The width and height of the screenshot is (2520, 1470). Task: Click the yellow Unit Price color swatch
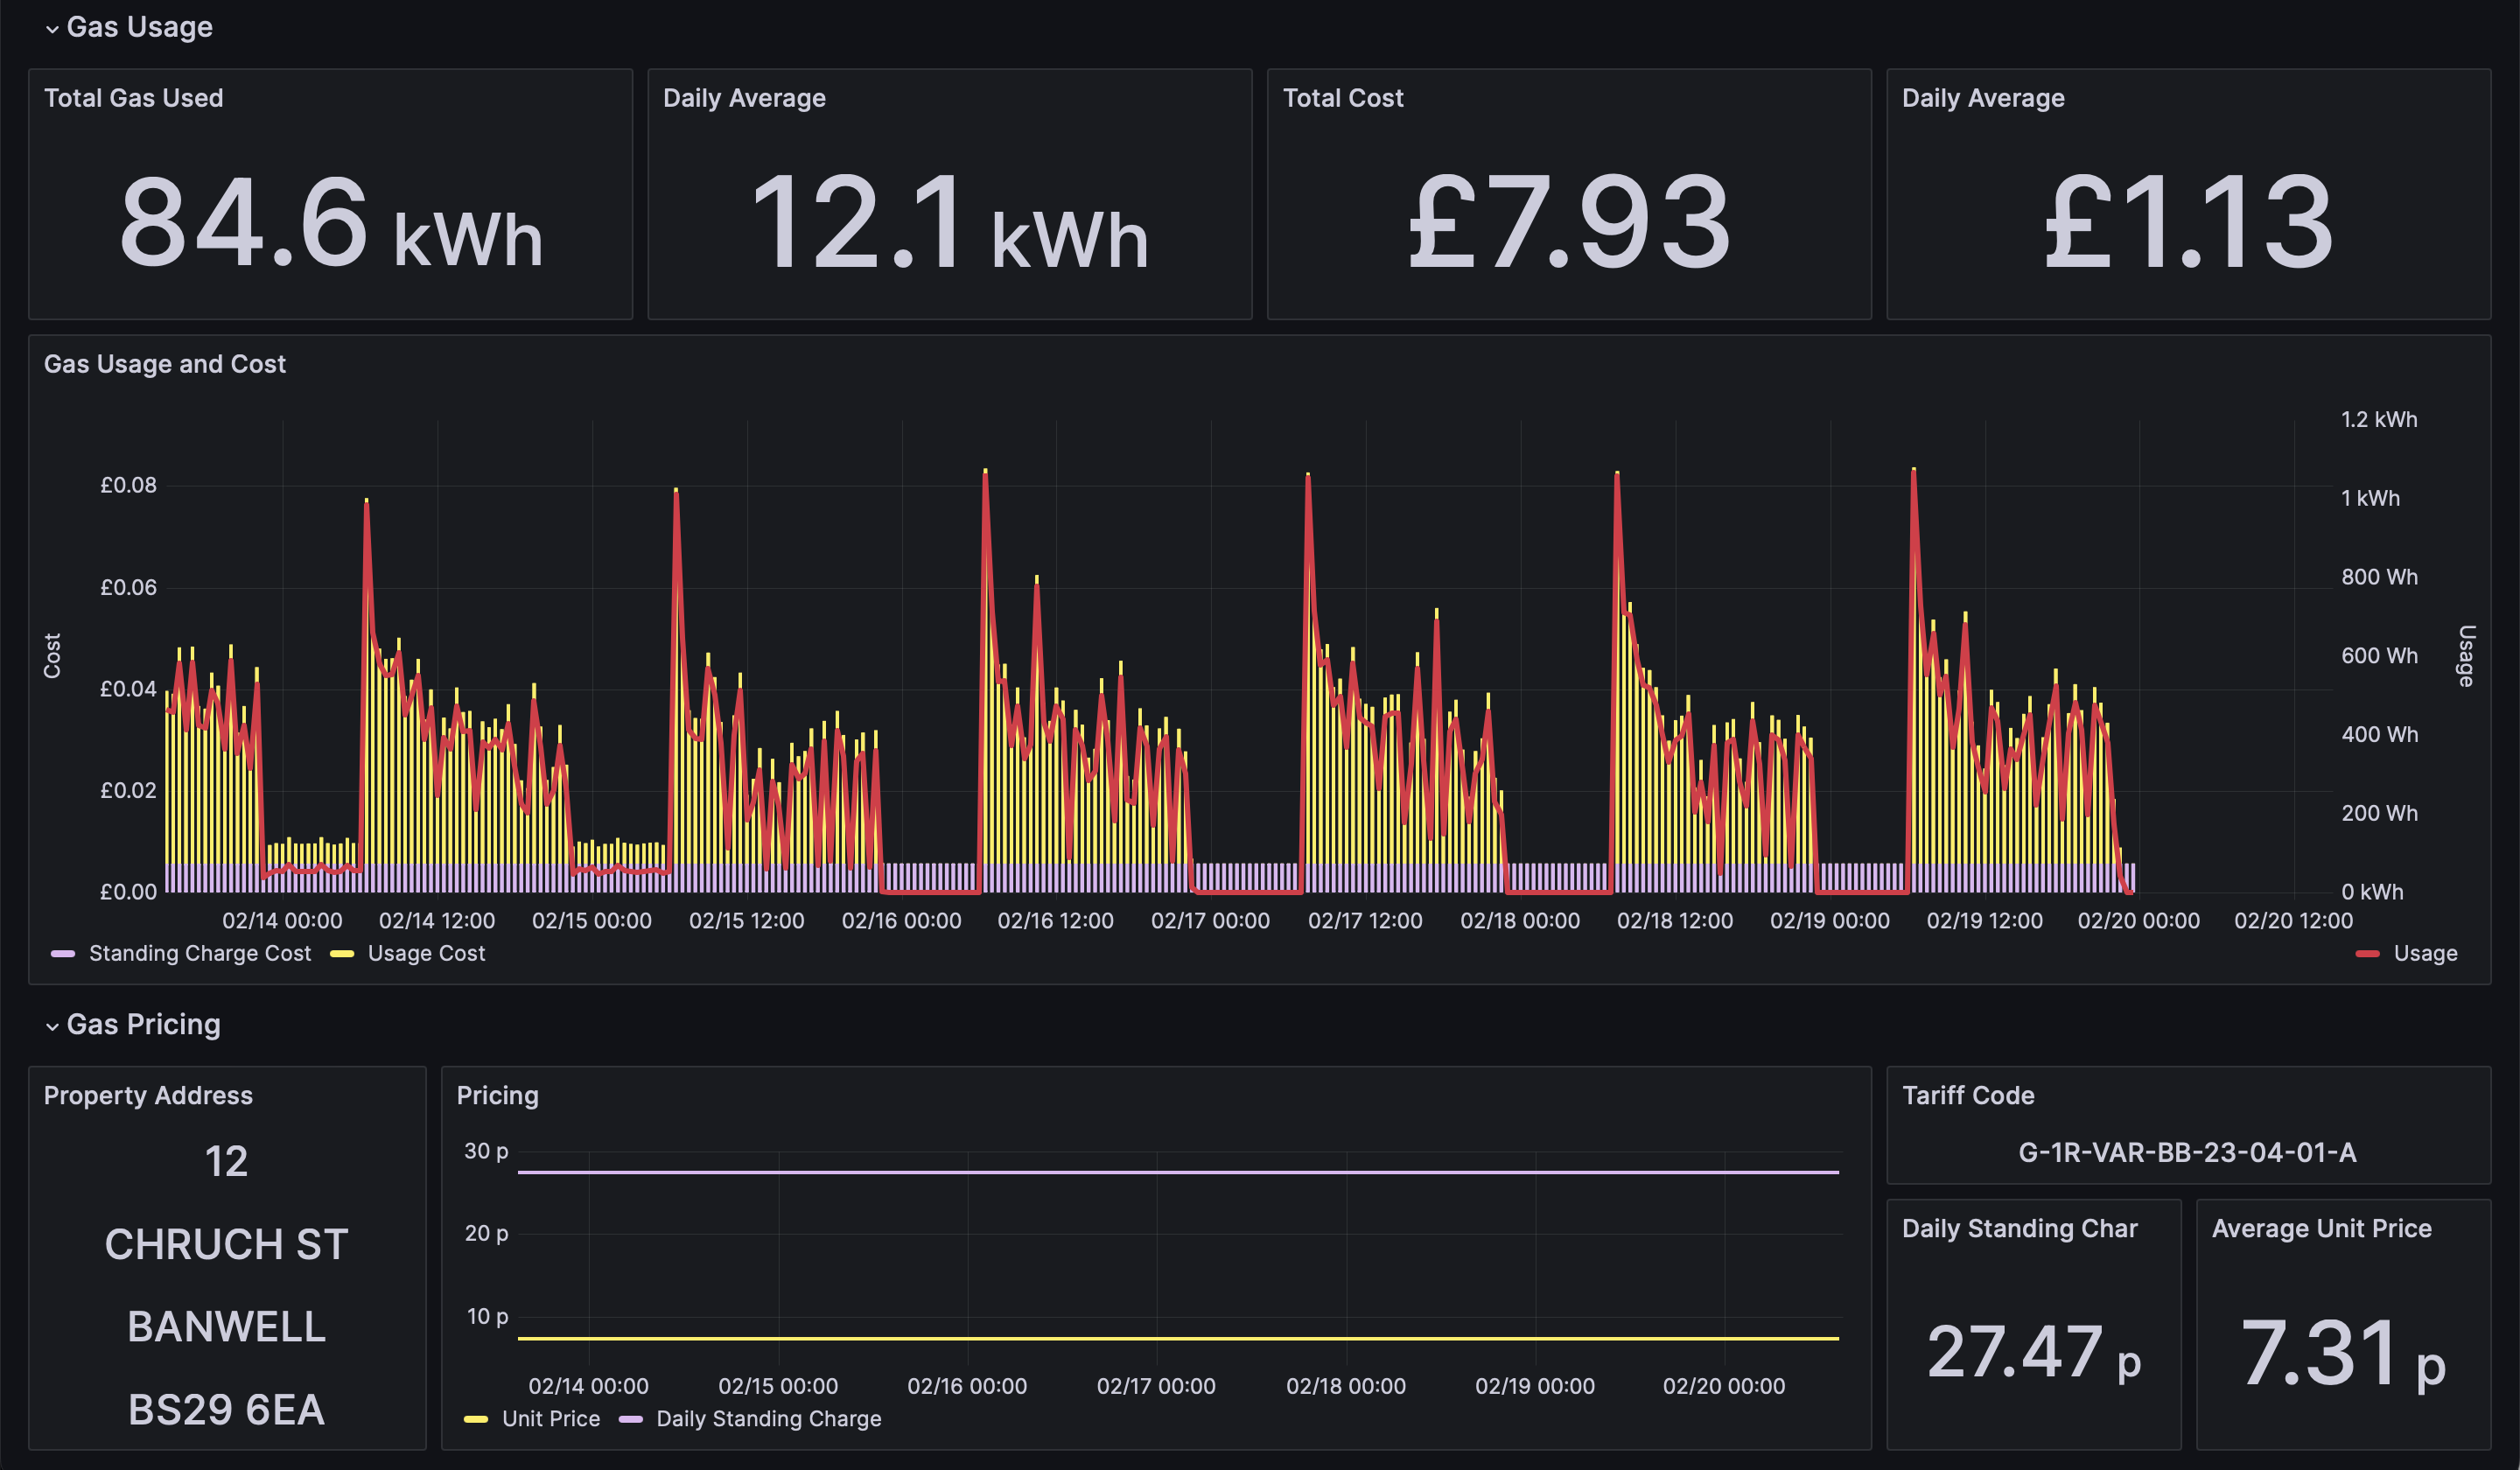pyautogui.click(x=476, y=1419)
